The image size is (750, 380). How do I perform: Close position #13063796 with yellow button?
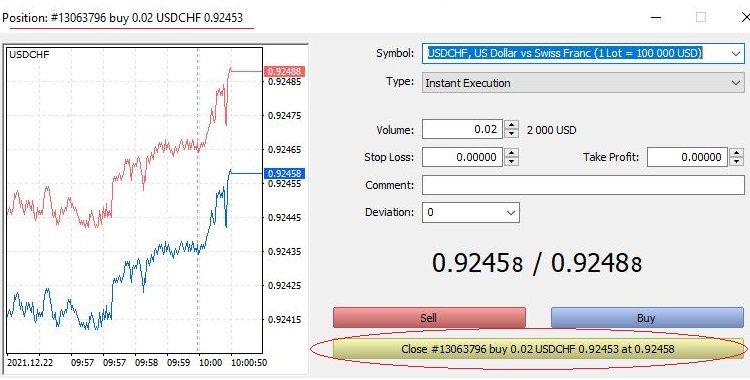coord(538,349)
